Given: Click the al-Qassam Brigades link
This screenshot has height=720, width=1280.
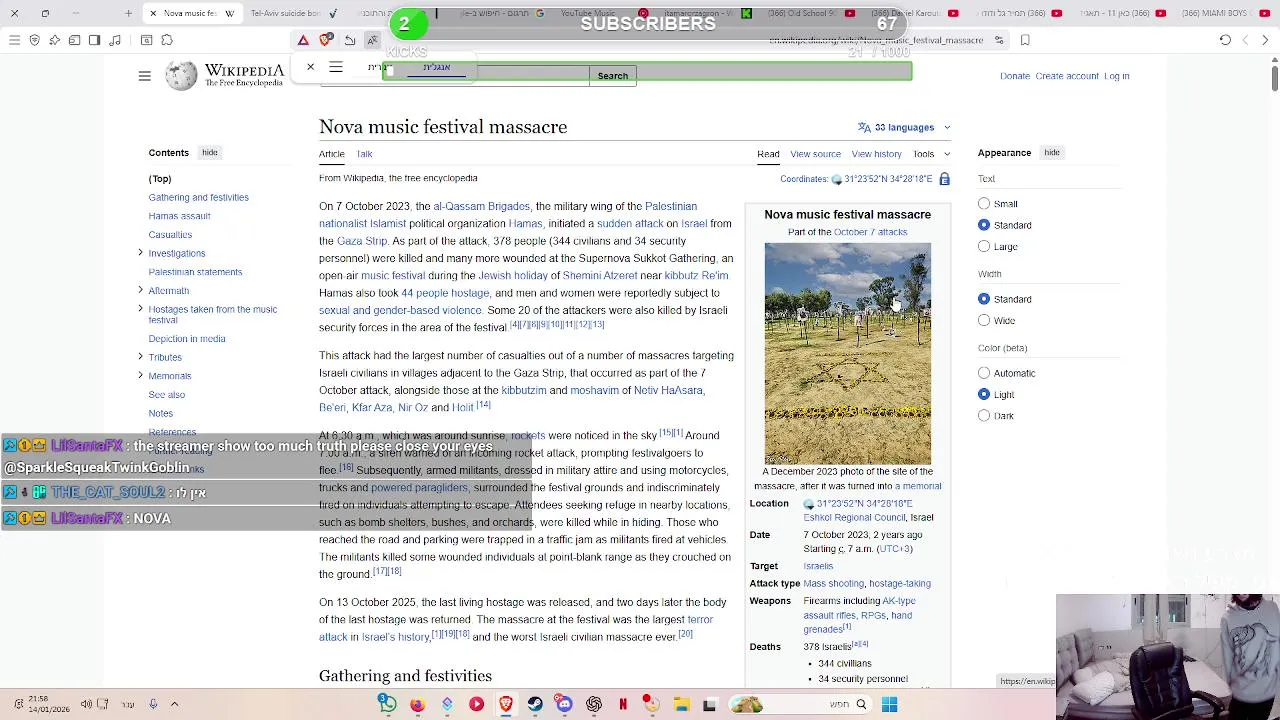Looking at the screenshot, I should tap(481, 206).
